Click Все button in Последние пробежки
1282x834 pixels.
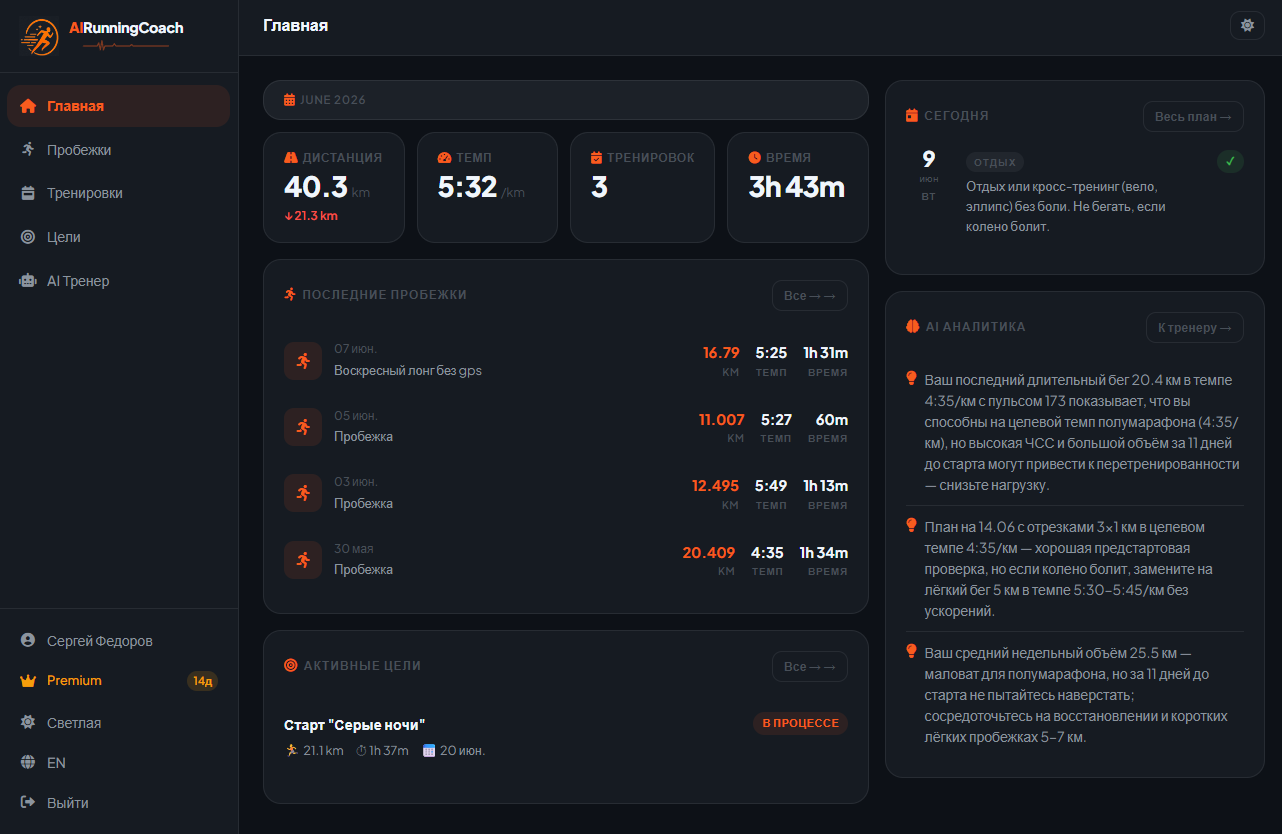tap(810, 295)
